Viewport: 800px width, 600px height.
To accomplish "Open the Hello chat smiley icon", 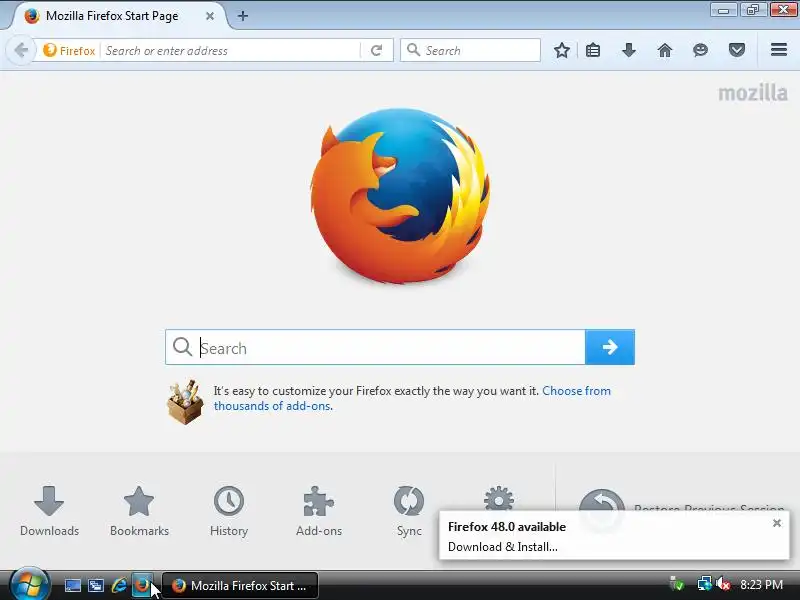I will pos(701,51).
